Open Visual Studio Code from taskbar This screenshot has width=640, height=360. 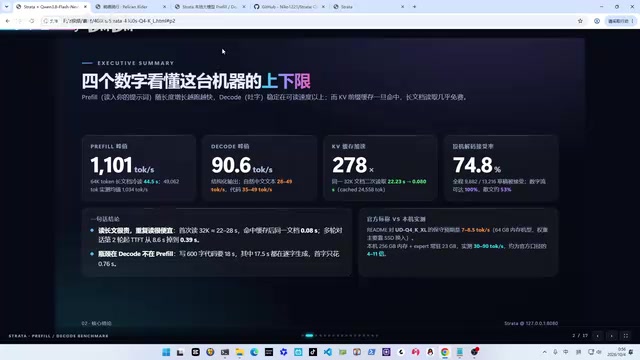(328, 352)
